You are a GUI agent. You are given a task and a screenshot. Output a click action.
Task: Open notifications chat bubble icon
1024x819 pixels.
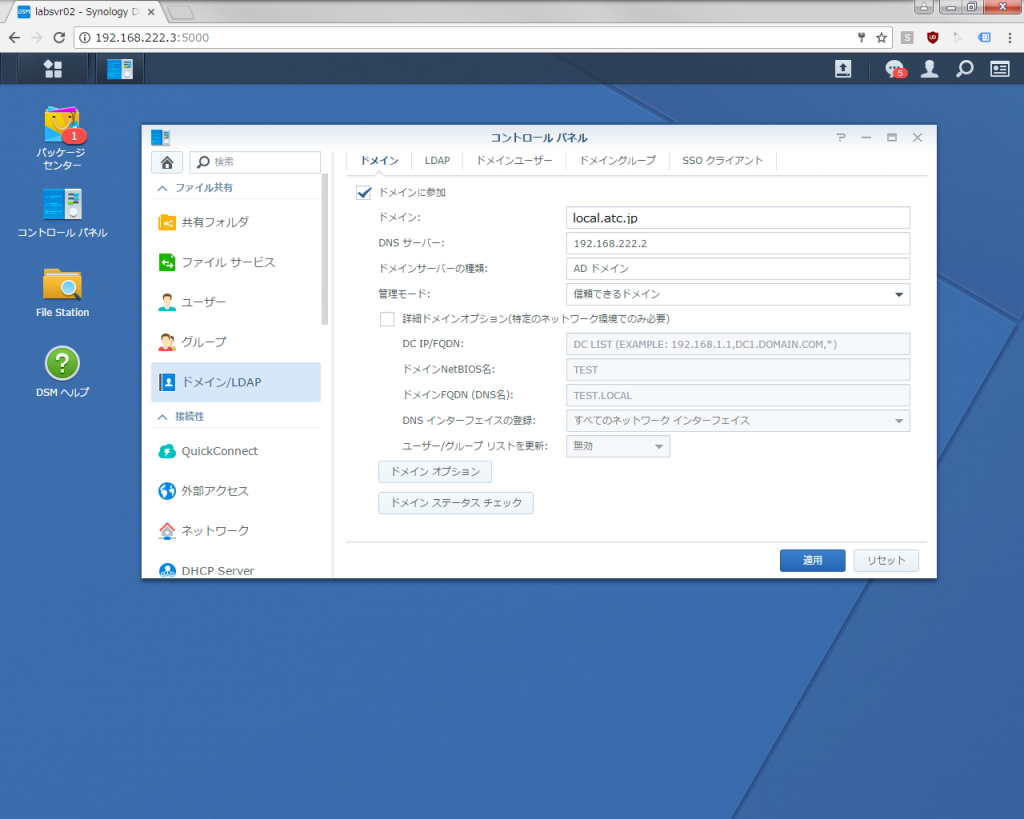tap(894, 69)
